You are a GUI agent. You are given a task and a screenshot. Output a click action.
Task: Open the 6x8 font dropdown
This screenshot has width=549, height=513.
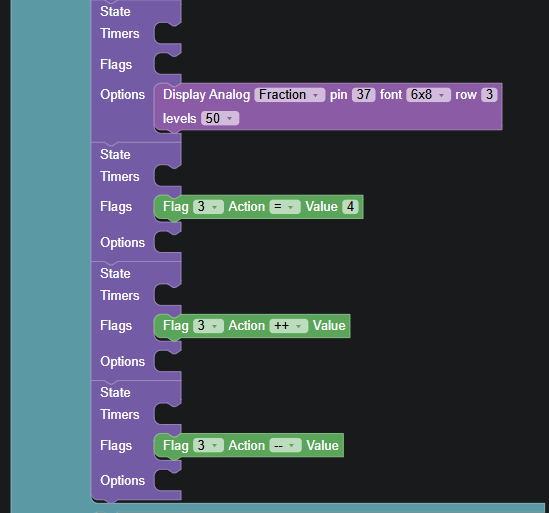tap(428, 95)
